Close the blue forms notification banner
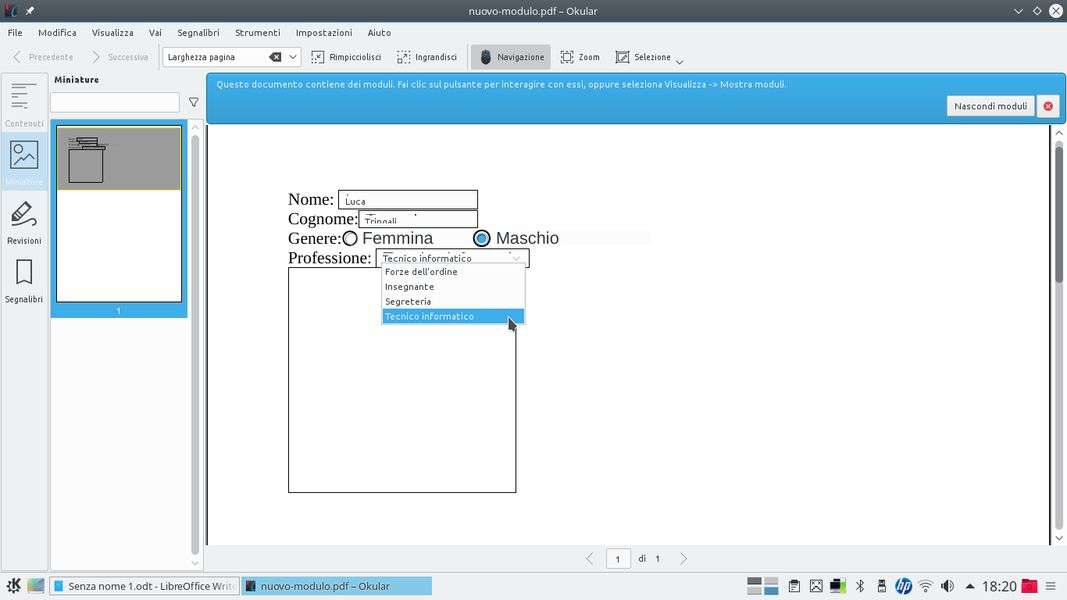This screenshot has height=600, width=1067. tap(1048, 106)
